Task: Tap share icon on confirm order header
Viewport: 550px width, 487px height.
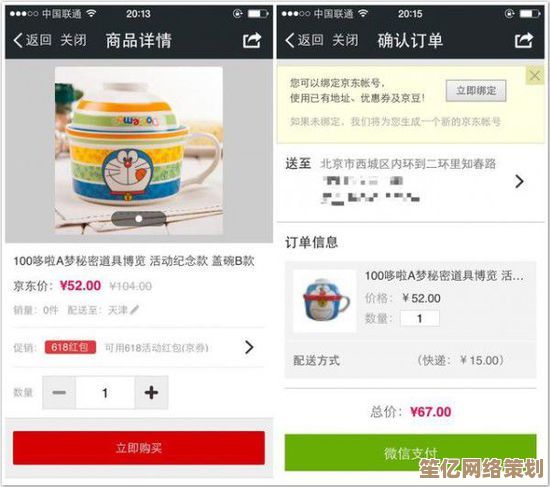Action: pos(524,40)
